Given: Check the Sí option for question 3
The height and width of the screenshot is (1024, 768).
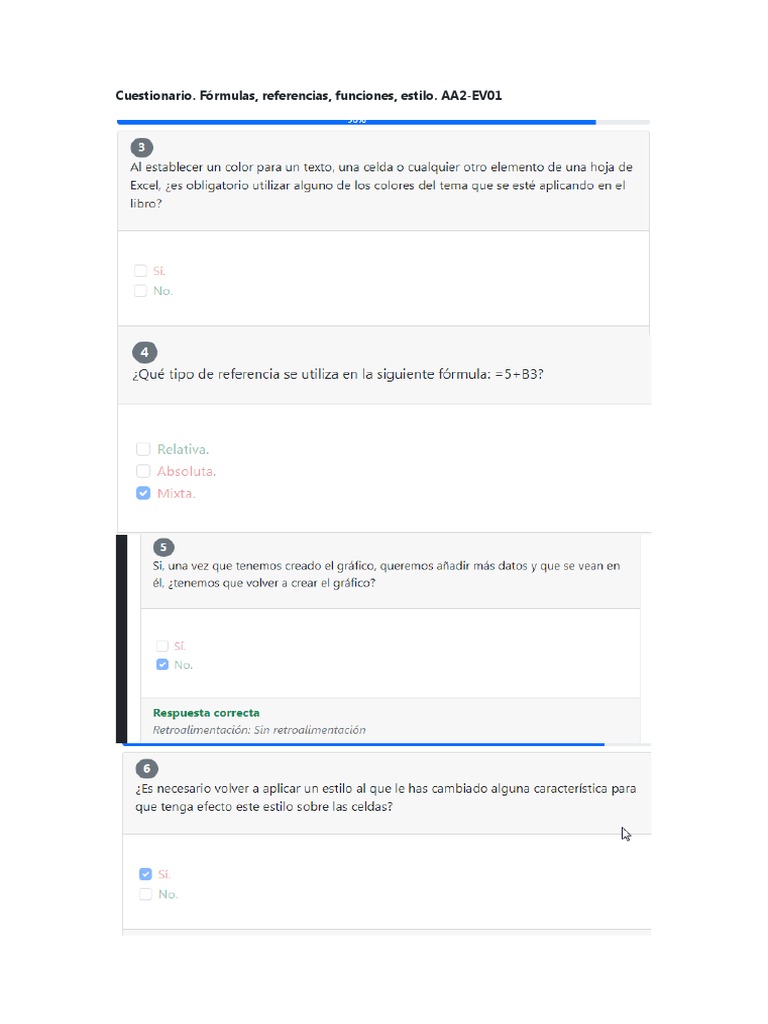Looking at the screenshot, I should coord(140,271).
